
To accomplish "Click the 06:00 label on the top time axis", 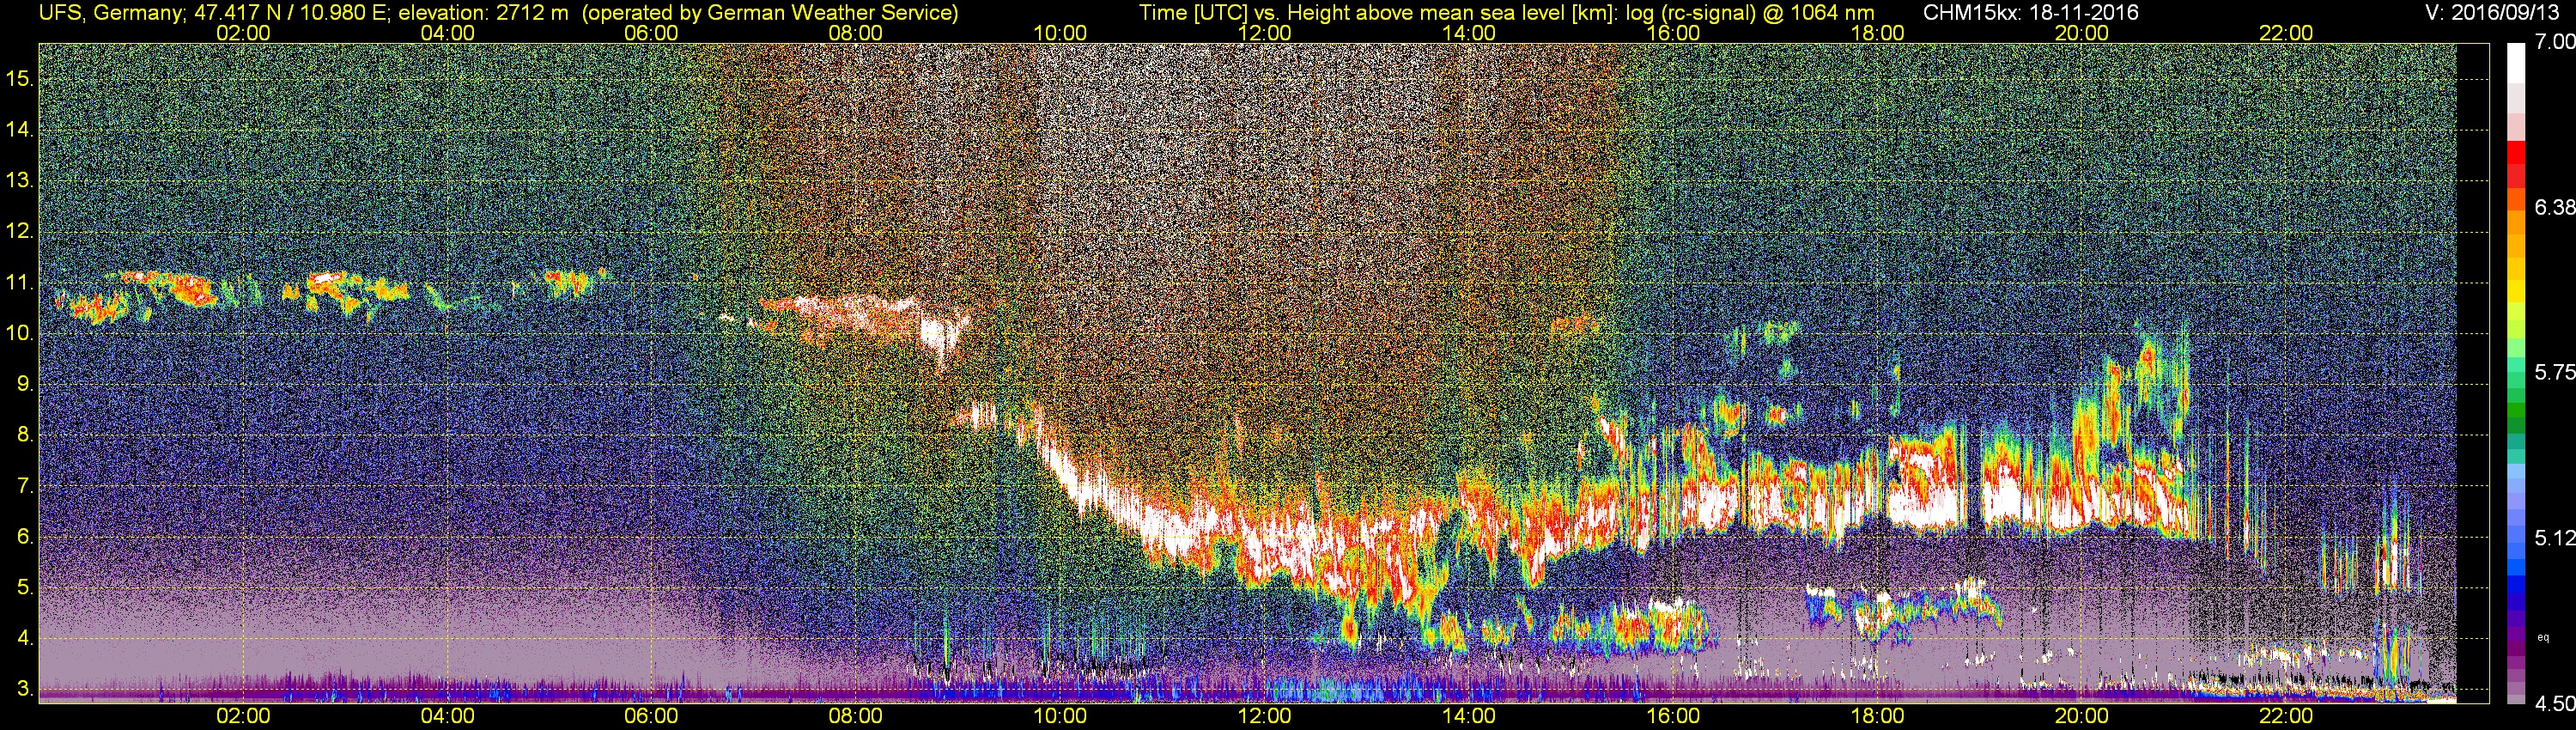I will (x=651, y=33).
